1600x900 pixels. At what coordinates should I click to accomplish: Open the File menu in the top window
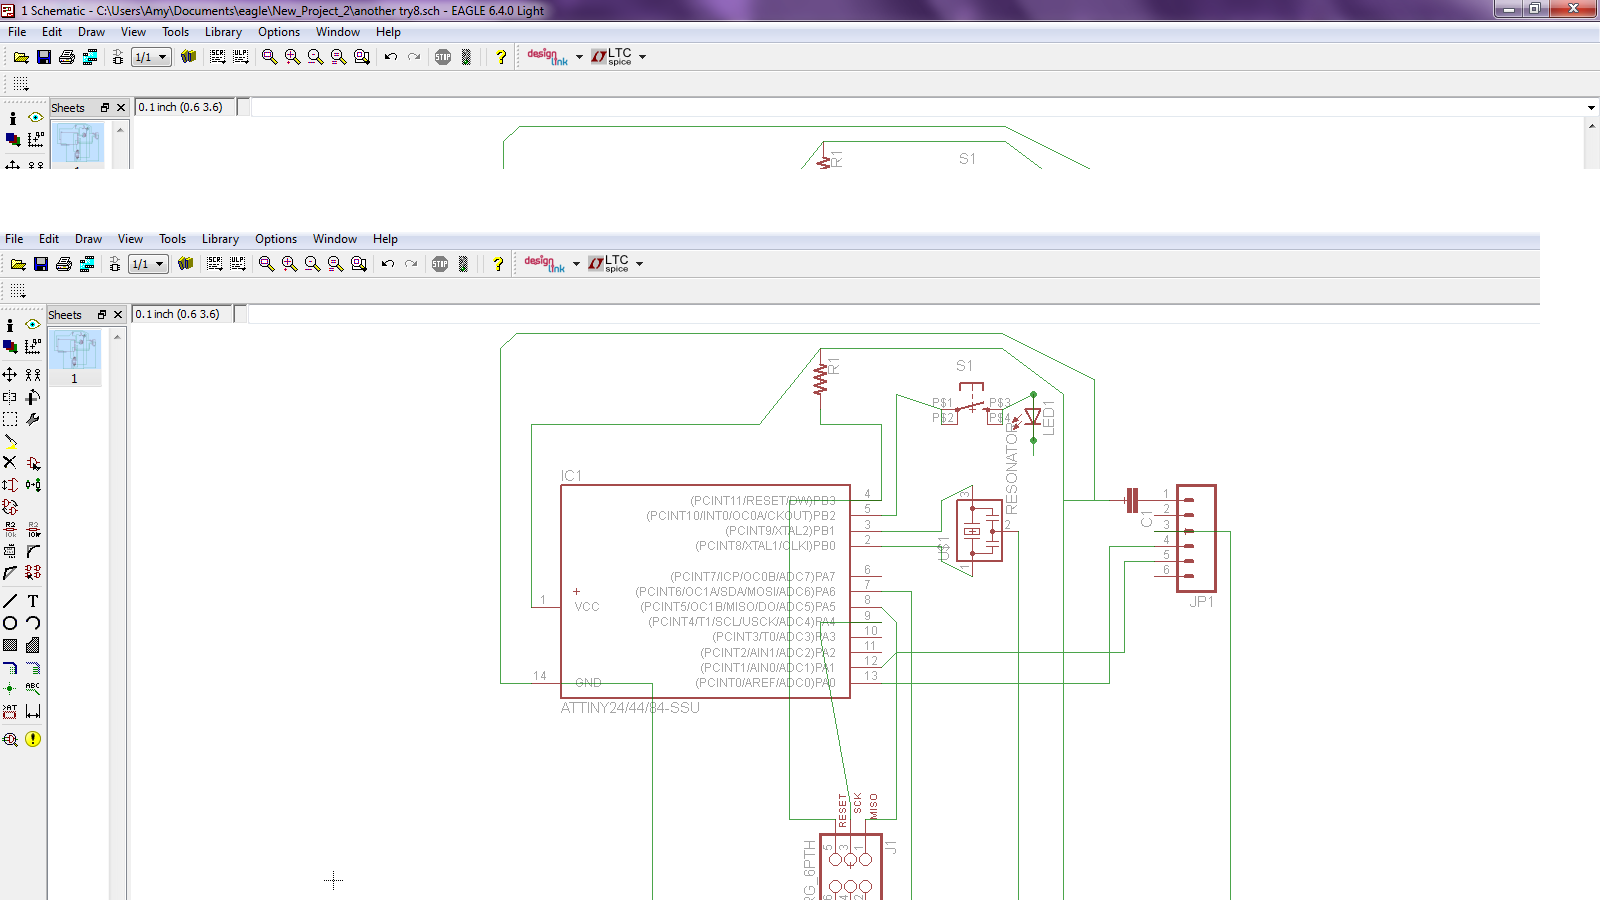tap(17, 32)
